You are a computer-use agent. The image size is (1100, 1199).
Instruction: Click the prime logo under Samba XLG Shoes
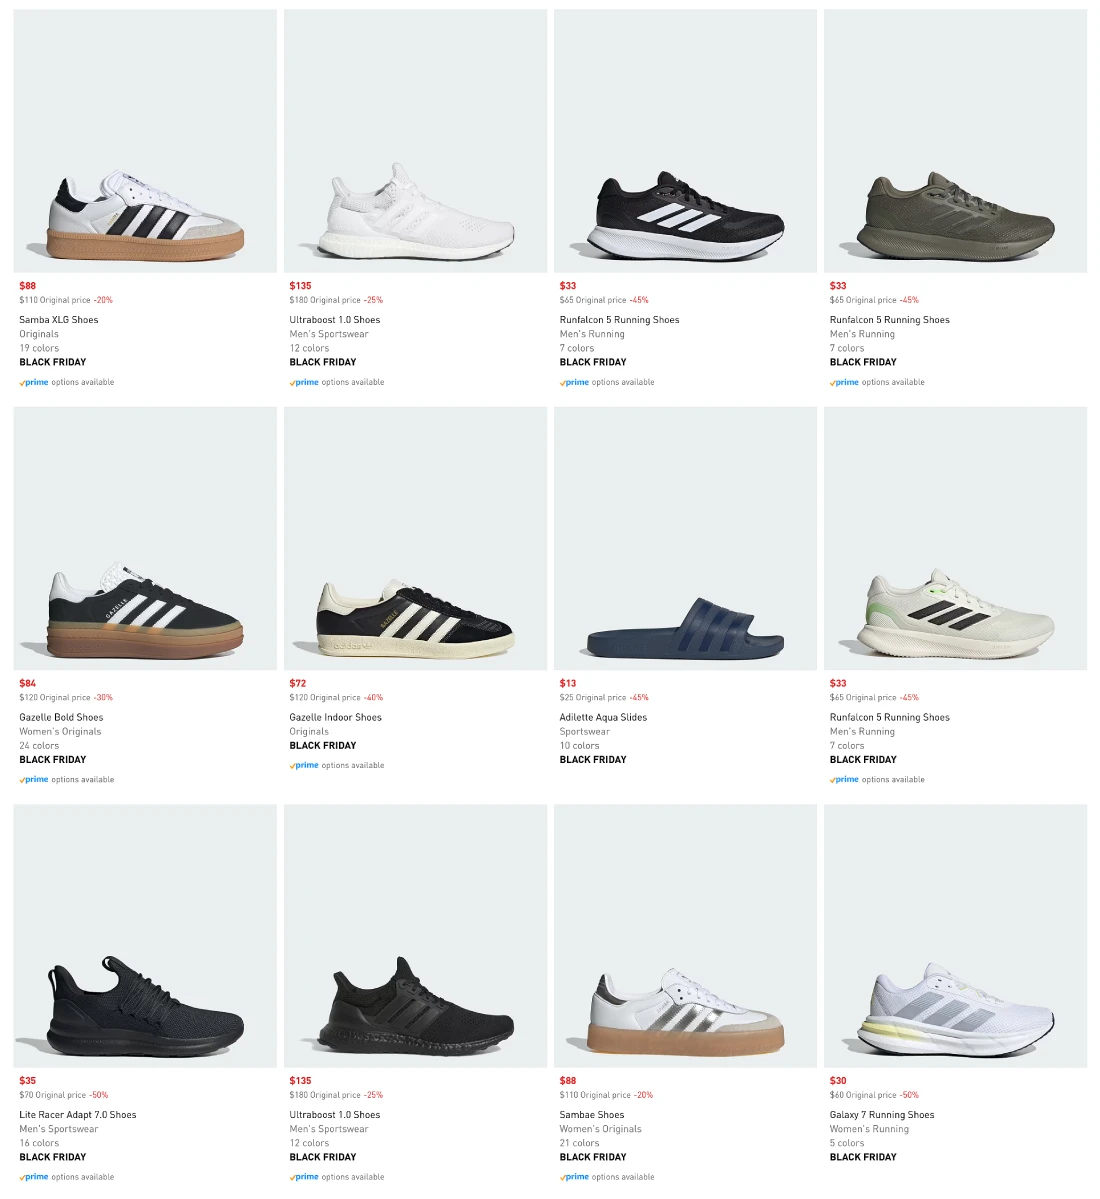tap(35, 382)
